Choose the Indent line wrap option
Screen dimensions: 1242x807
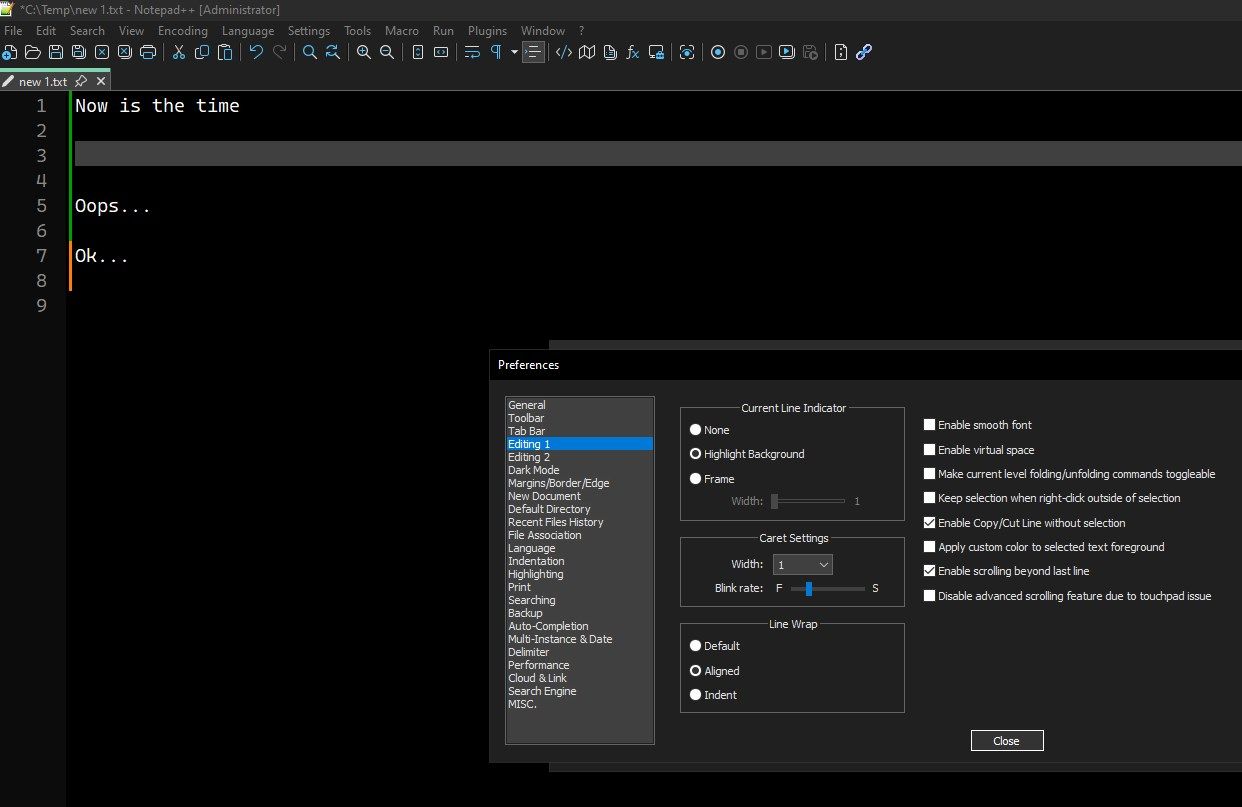tap(696, 695)
